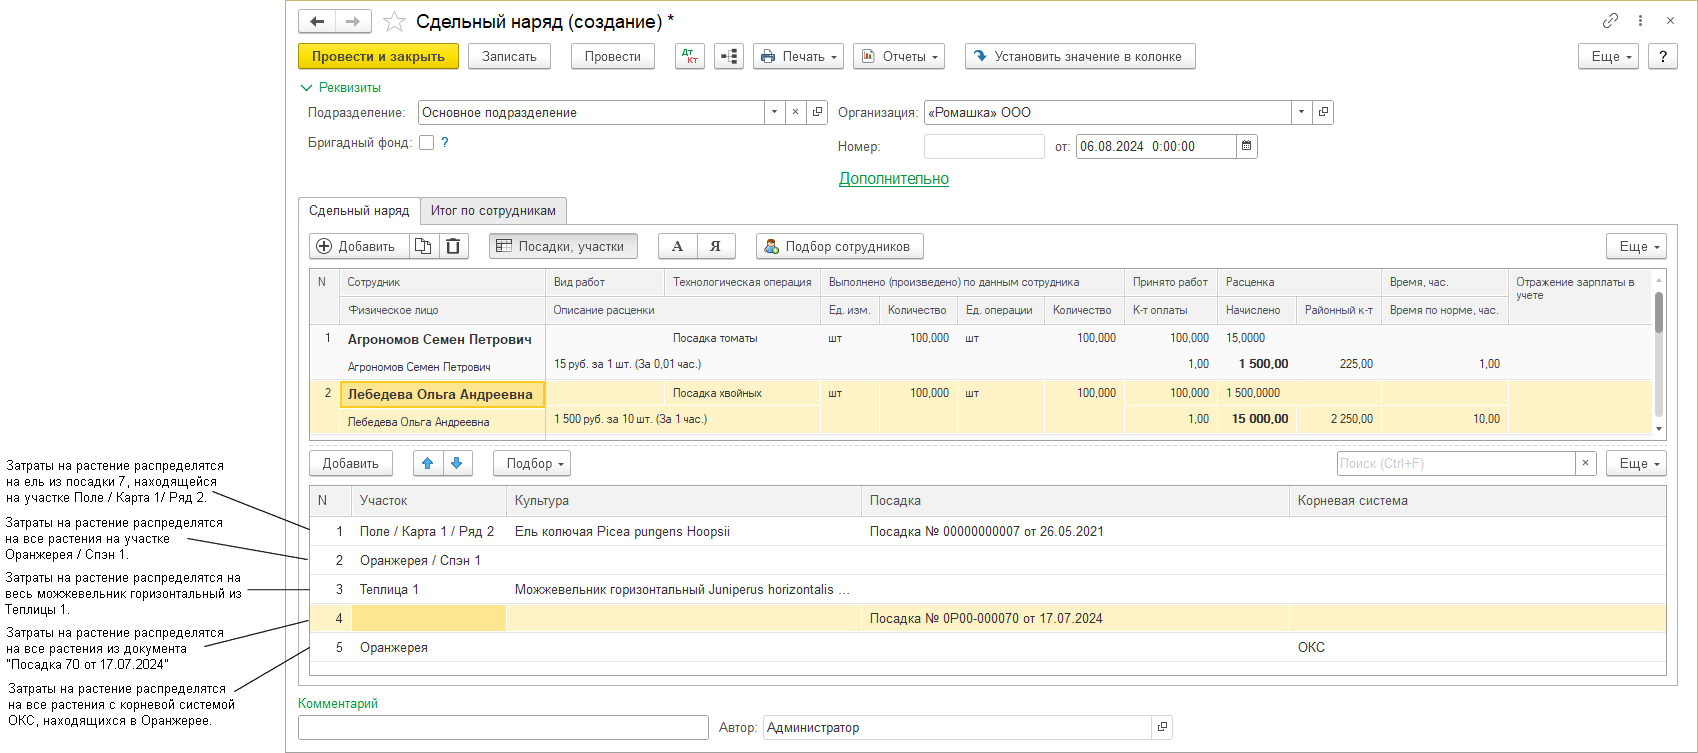Switch to Сдельный наряд tab
Viewport: 1698px width, 753px height.
point(359,210)
